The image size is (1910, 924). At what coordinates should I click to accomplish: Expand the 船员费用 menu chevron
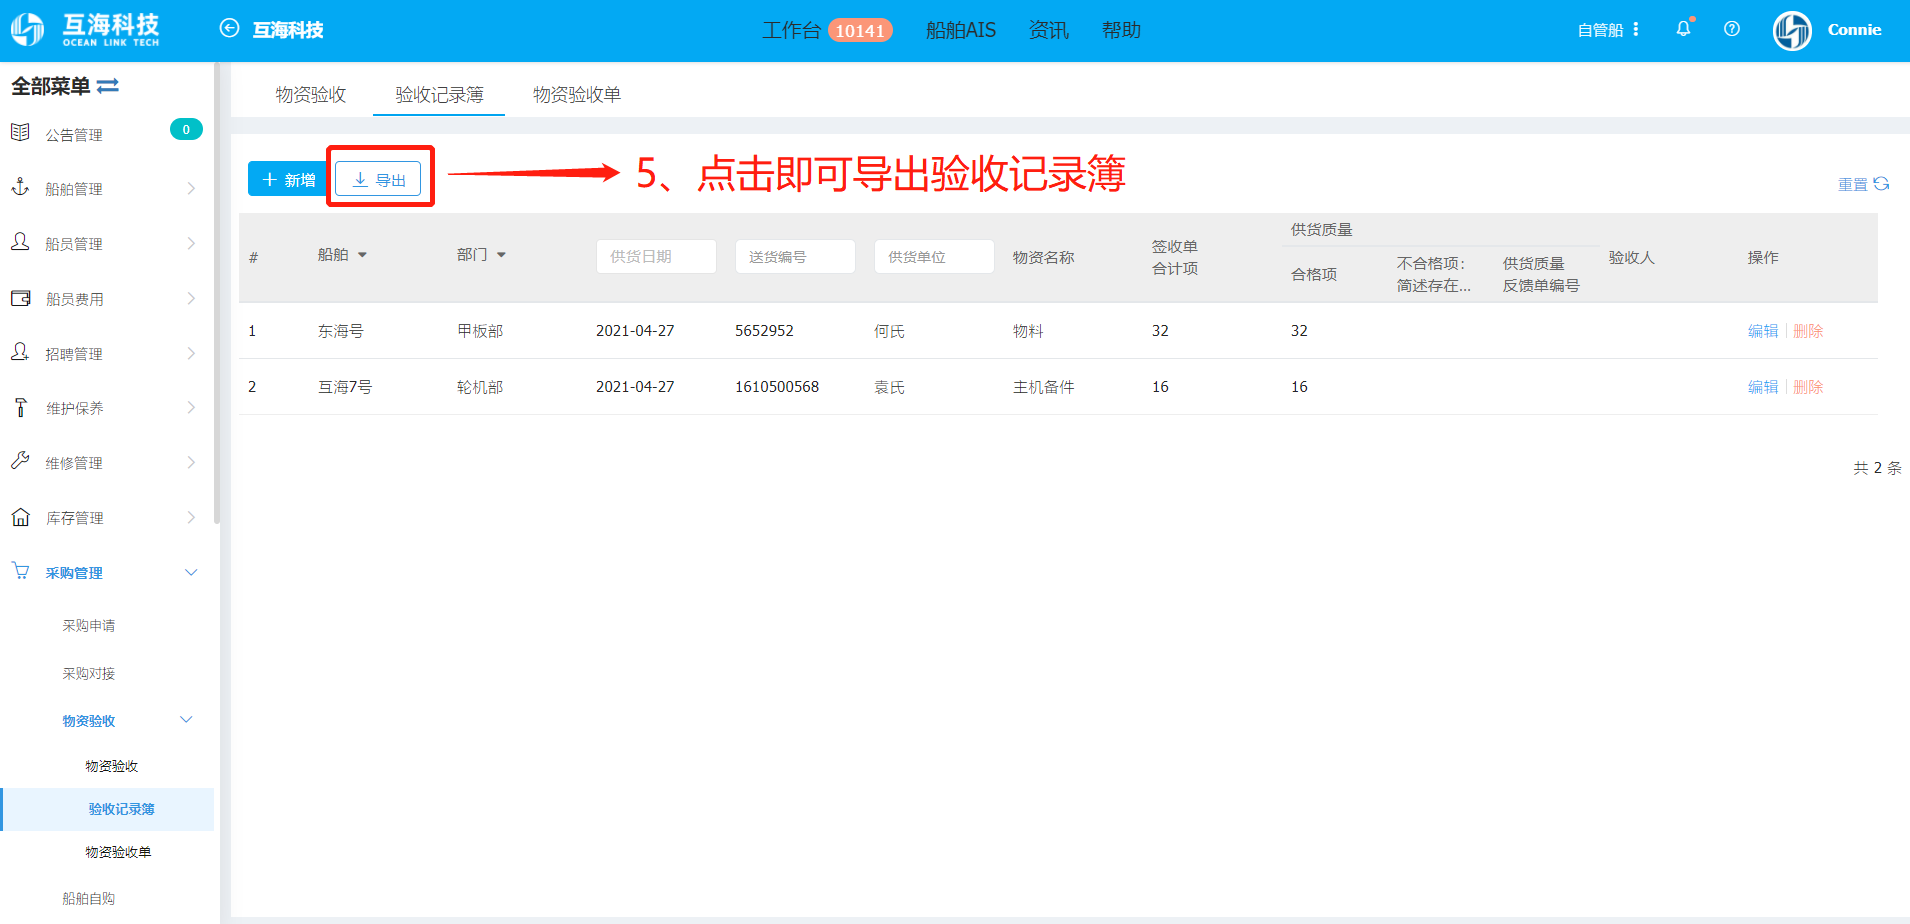point(191,298)
